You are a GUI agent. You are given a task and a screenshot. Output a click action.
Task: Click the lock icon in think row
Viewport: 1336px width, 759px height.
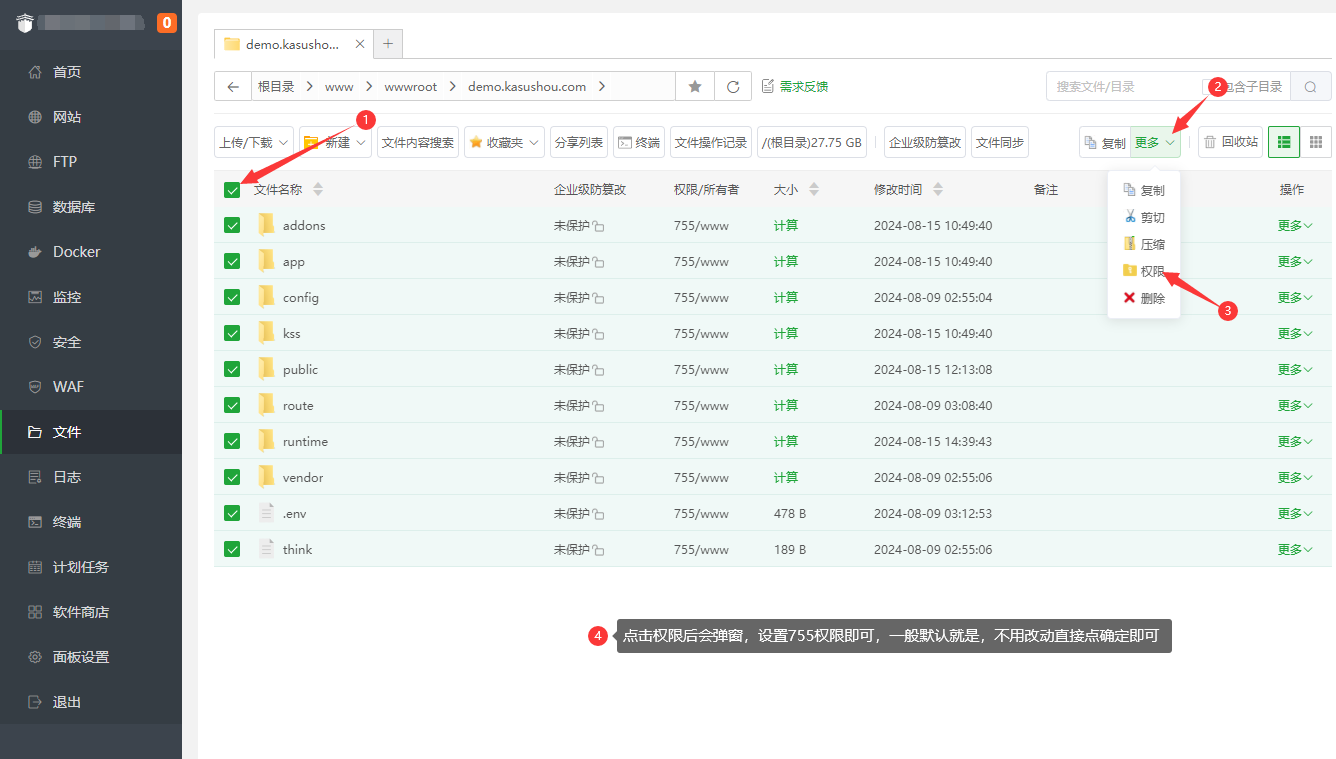(x=598, y=551)
